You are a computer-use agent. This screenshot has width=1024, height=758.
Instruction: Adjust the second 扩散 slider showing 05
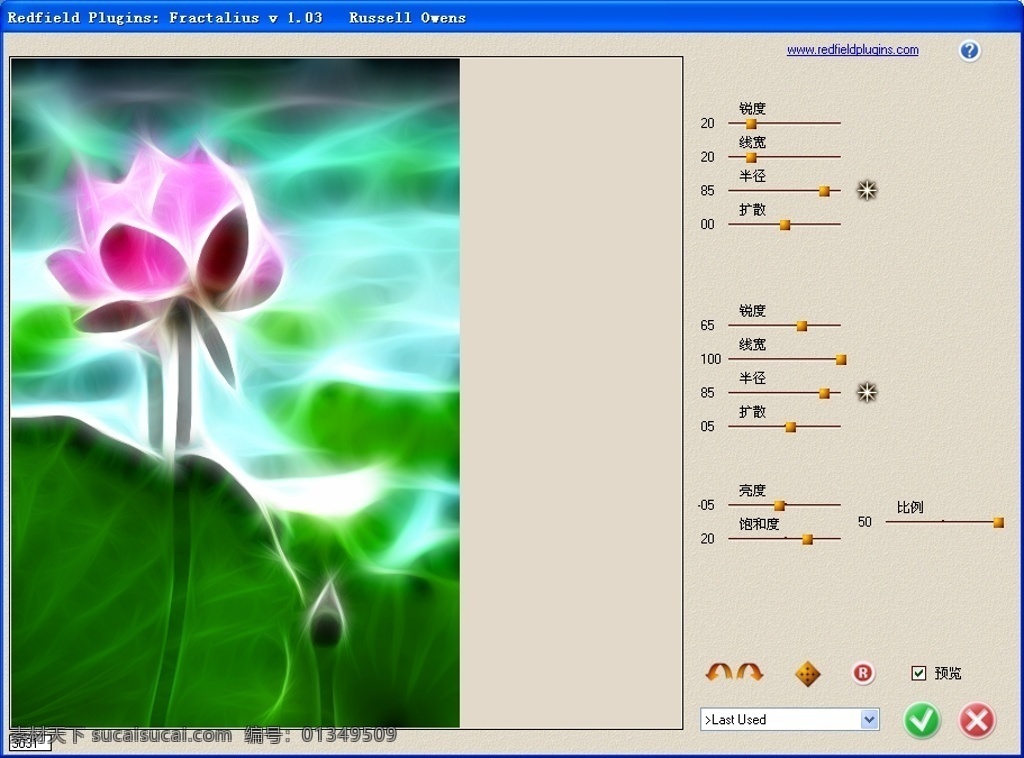click(x=784, y=427)
